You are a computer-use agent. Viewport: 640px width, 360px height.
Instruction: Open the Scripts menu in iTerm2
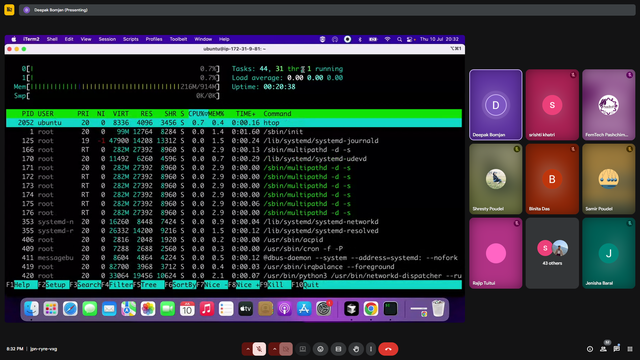point(131,39)
